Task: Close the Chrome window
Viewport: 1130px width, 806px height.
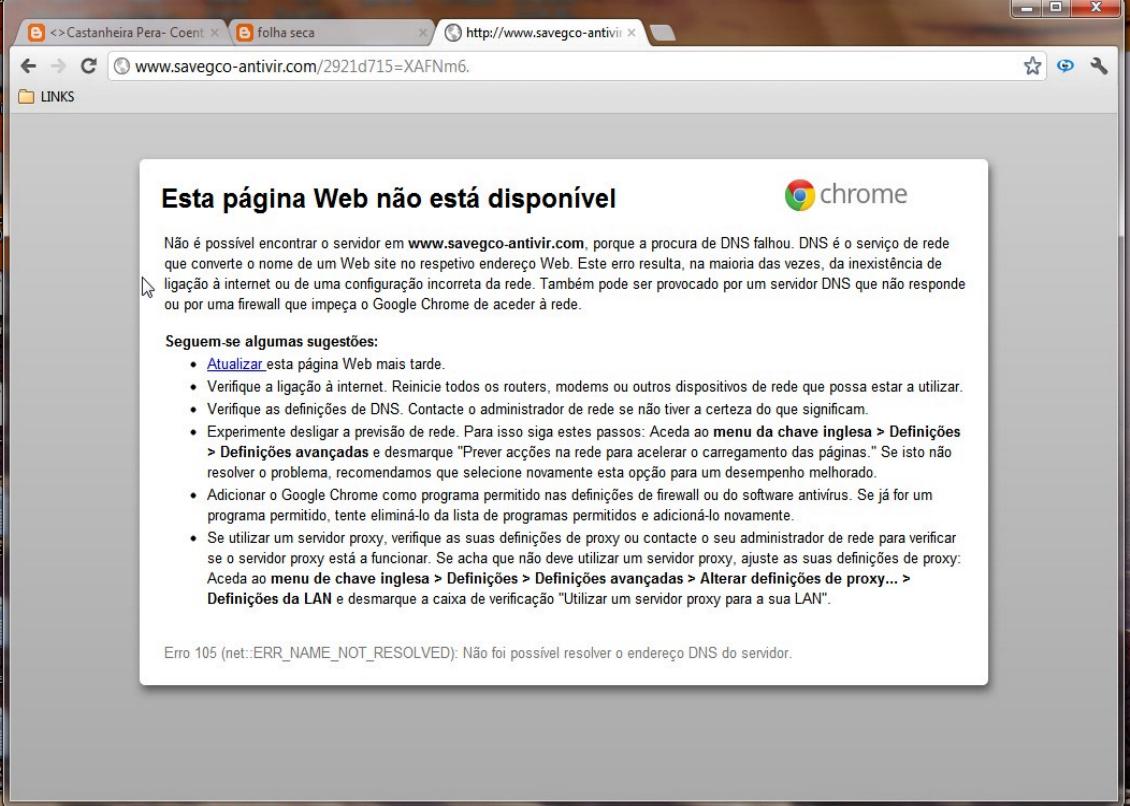Action: [x=1096, y=8]
